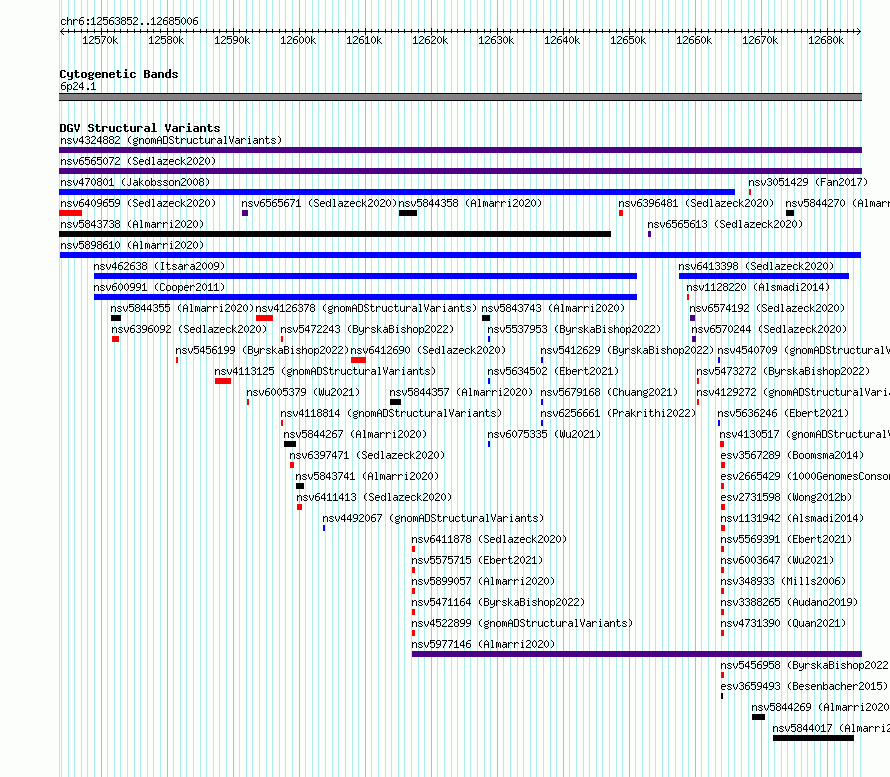
Task: Click the nsv6003647 (Wu2021) label
Action: (777, 560)
